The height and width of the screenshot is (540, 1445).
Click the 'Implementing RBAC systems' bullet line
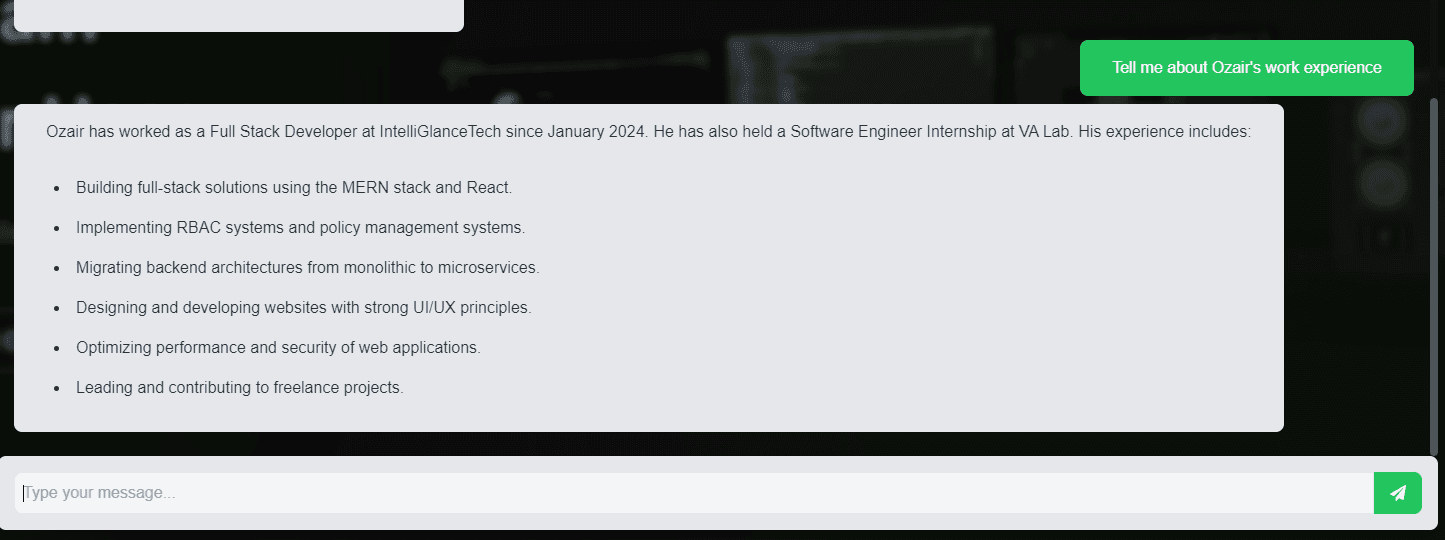pyautogui.click(x=300, y=227)
